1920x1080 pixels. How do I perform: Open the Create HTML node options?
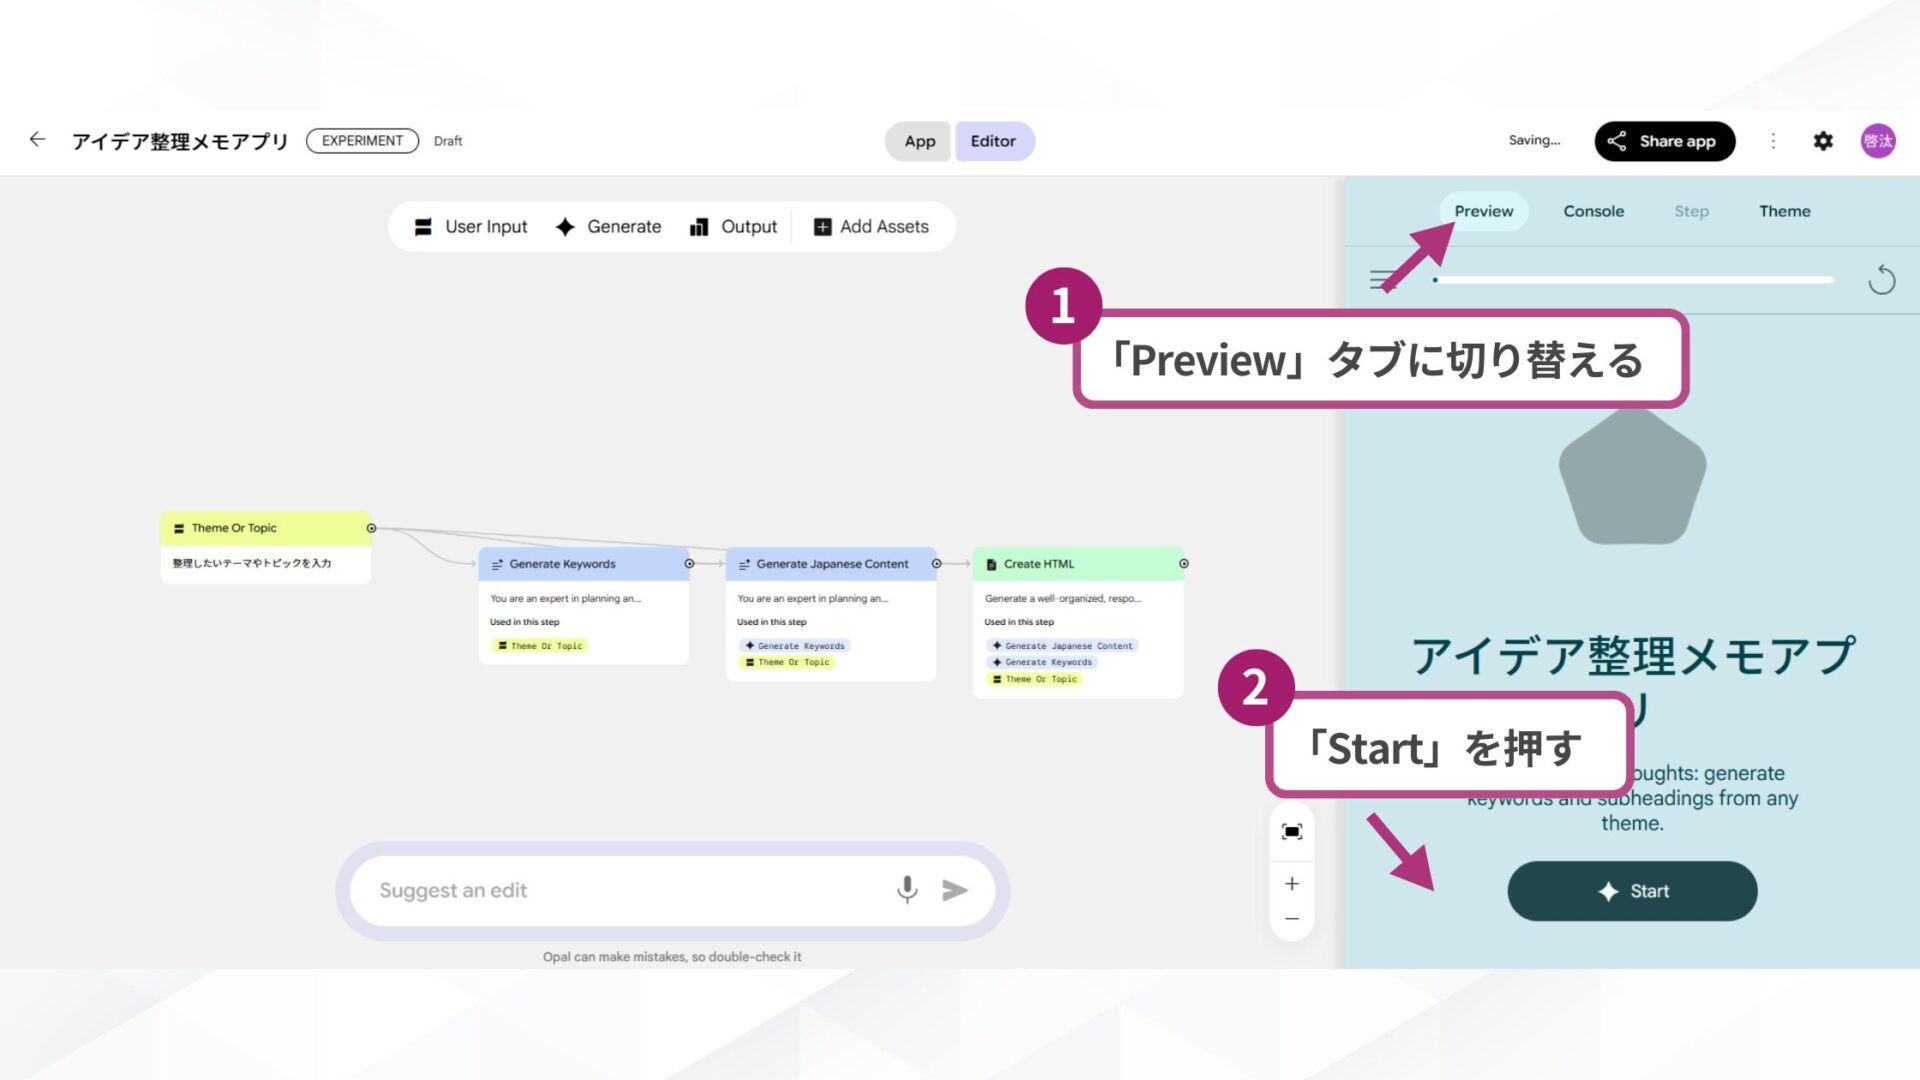pyautogui.click(x=1183, y=563)
